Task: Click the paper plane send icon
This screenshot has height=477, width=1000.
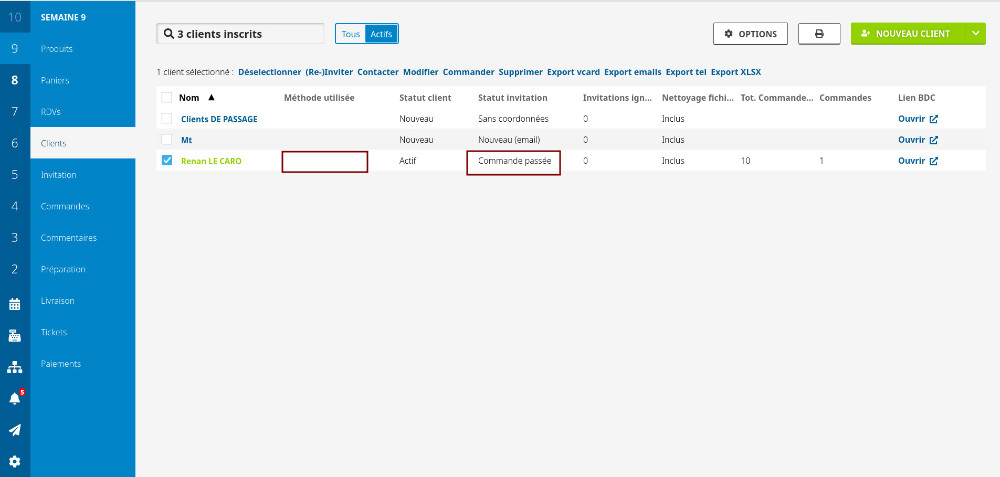Action: click(14, 430)
